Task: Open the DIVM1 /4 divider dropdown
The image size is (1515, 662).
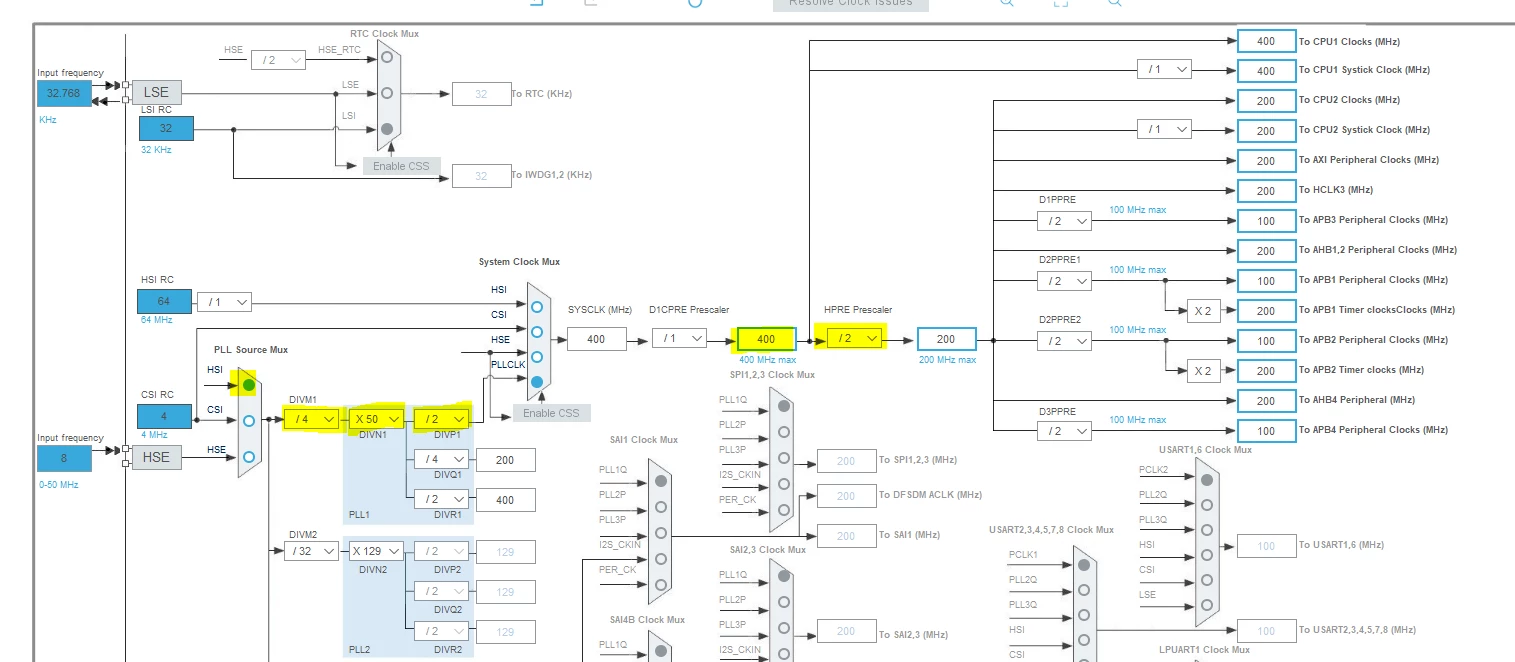Action: point(311,418)
